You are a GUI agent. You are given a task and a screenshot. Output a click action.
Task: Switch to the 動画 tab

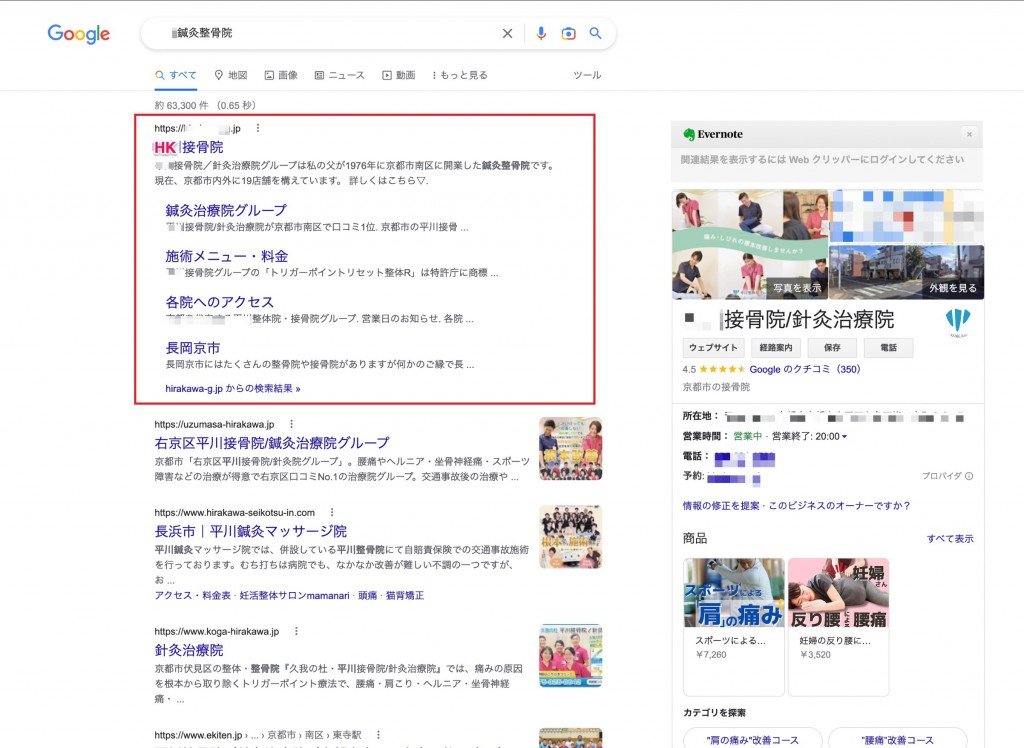click(398, 75)
